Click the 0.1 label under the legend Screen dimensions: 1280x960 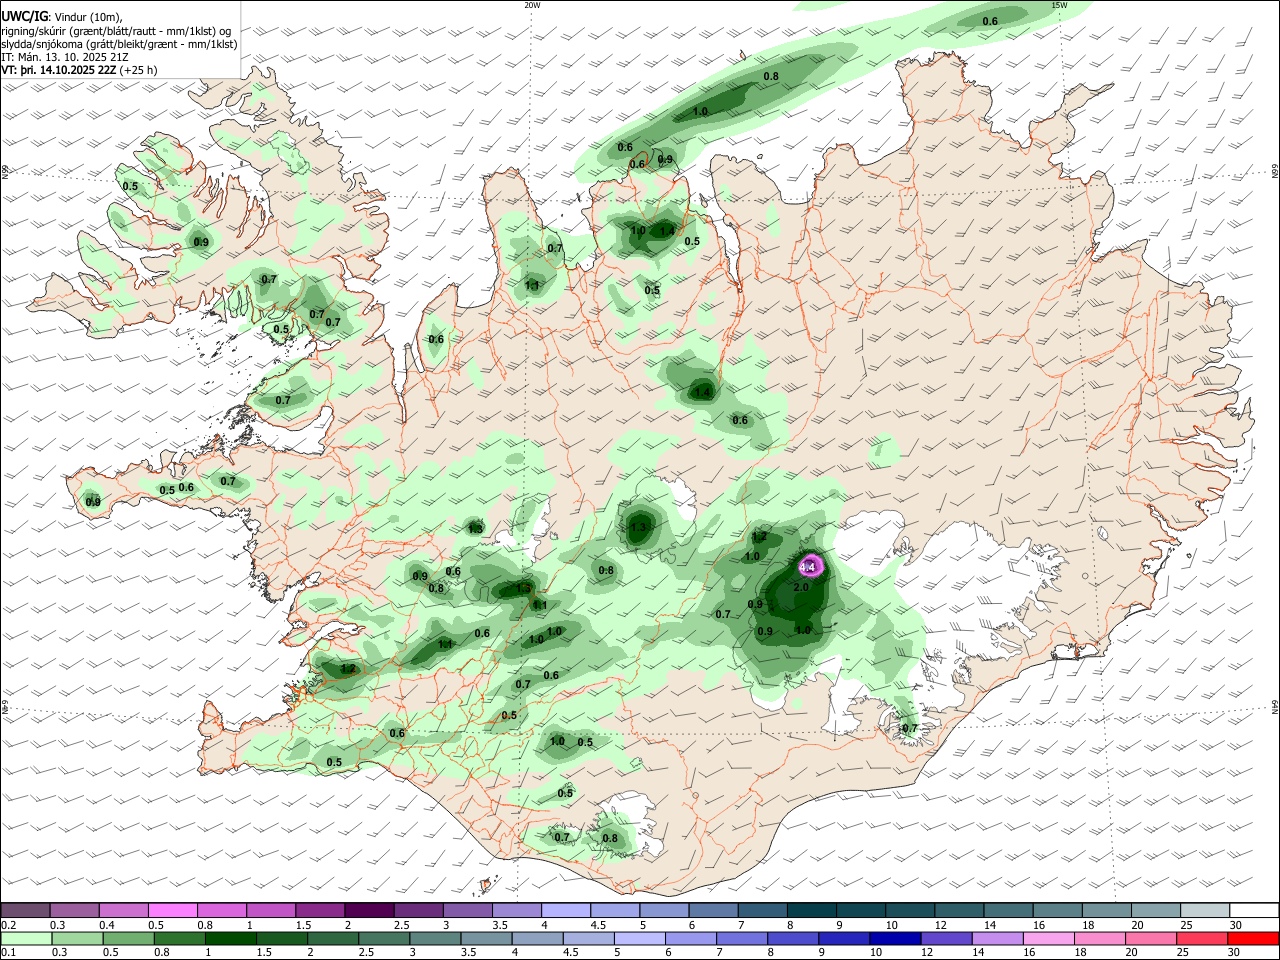pos(8,953)
